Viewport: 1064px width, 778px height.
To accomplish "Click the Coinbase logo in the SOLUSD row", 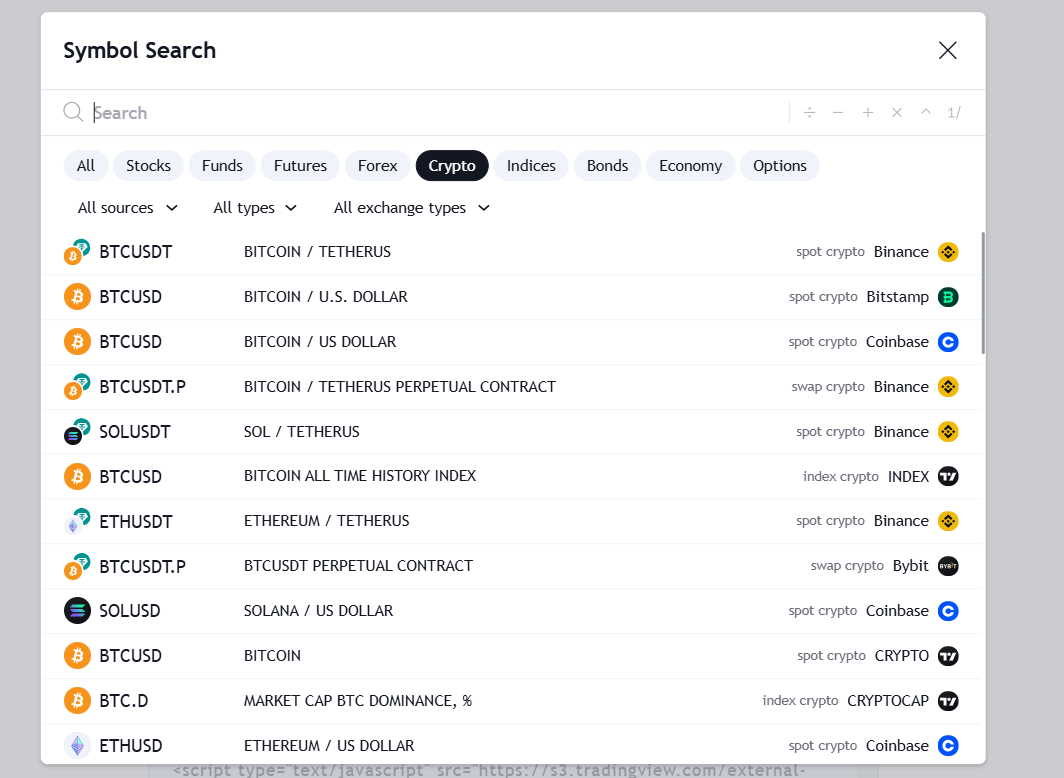I will coord(948,610).
